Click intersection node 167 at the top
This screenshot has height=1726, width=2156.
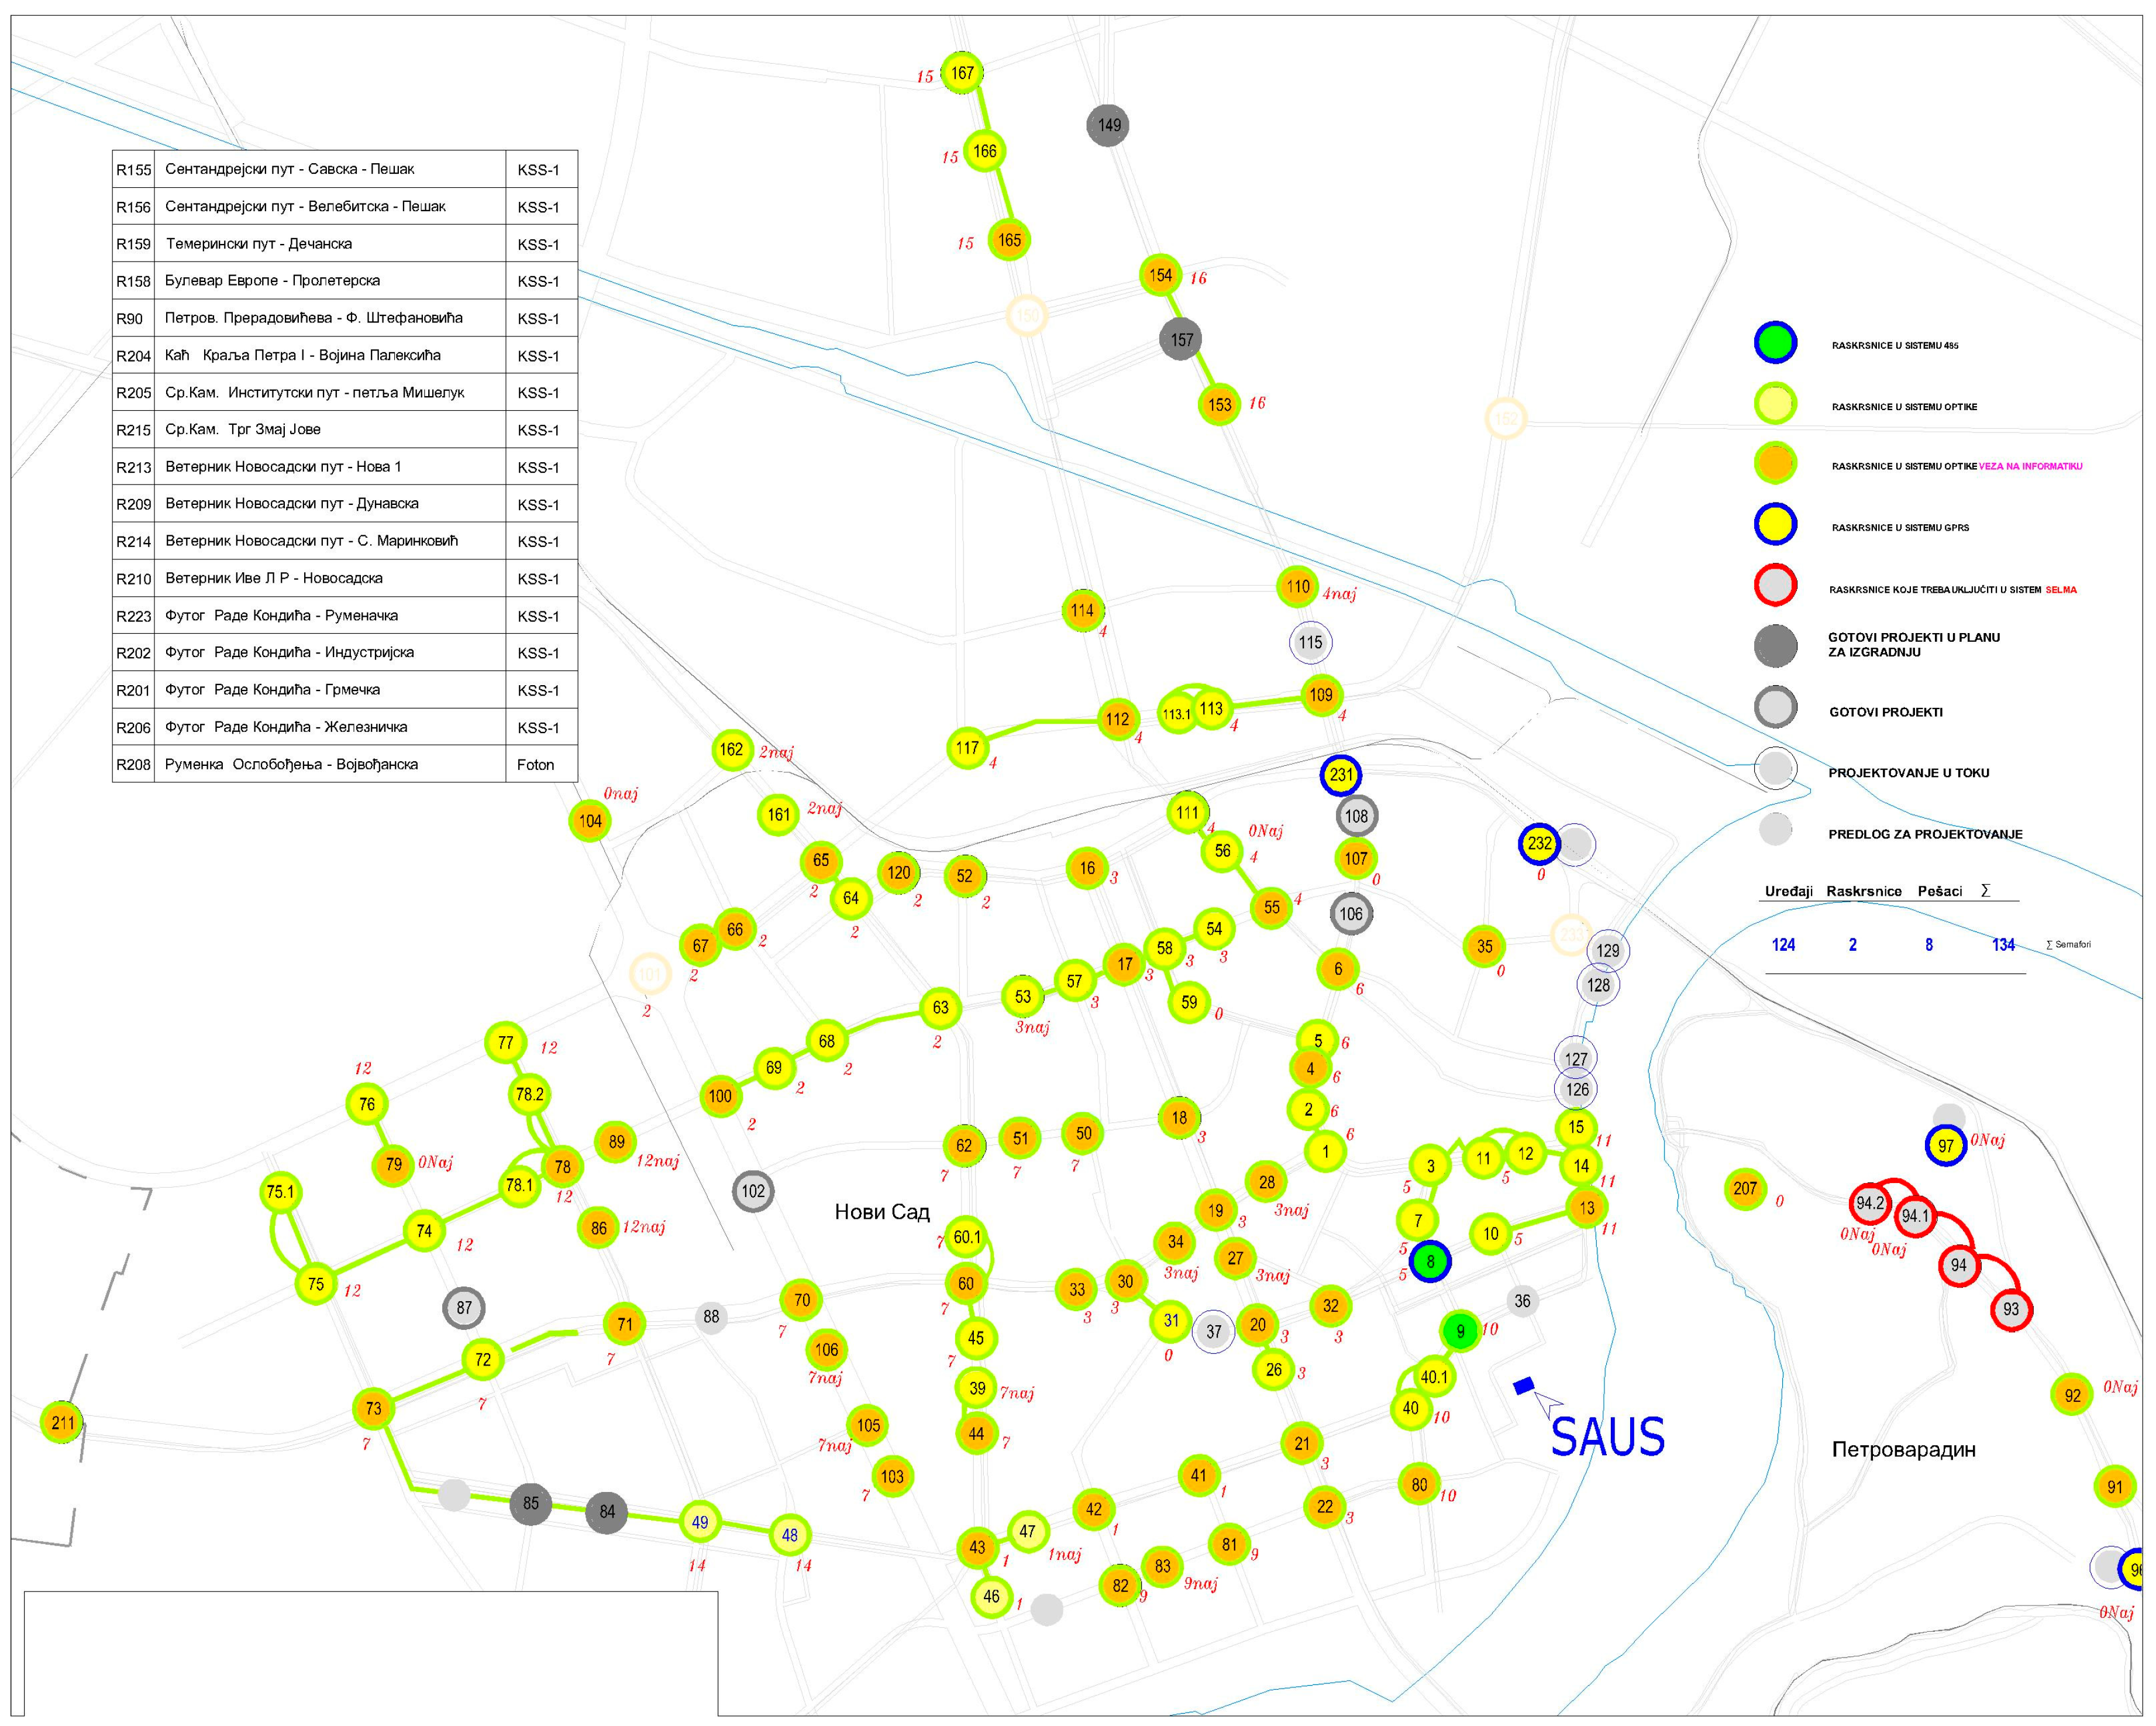tap(962, 73)
